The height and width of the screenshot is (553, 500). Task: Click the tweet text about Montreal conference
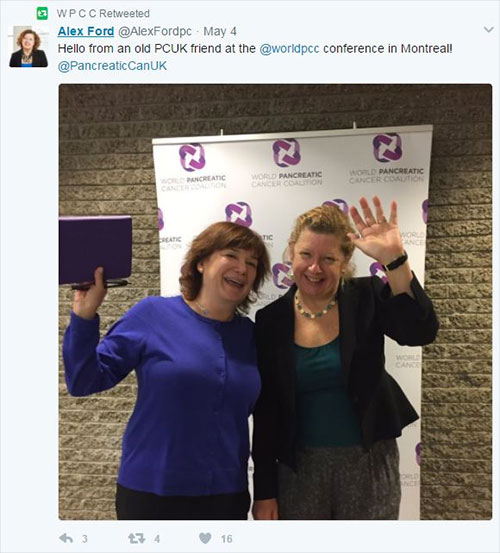point(255,48)
